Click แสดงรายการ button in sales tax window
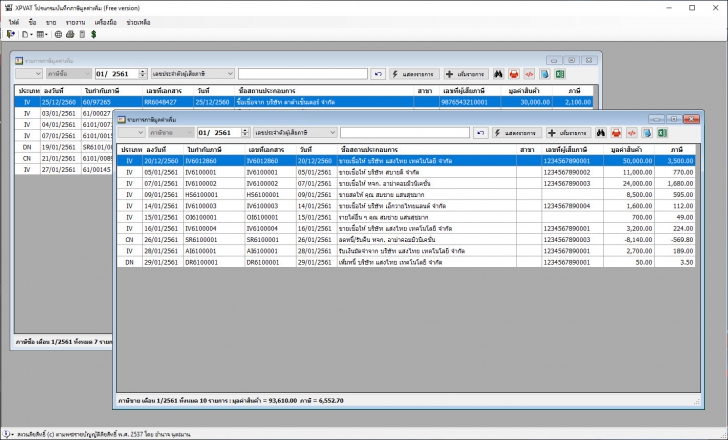 click(516, 133)
